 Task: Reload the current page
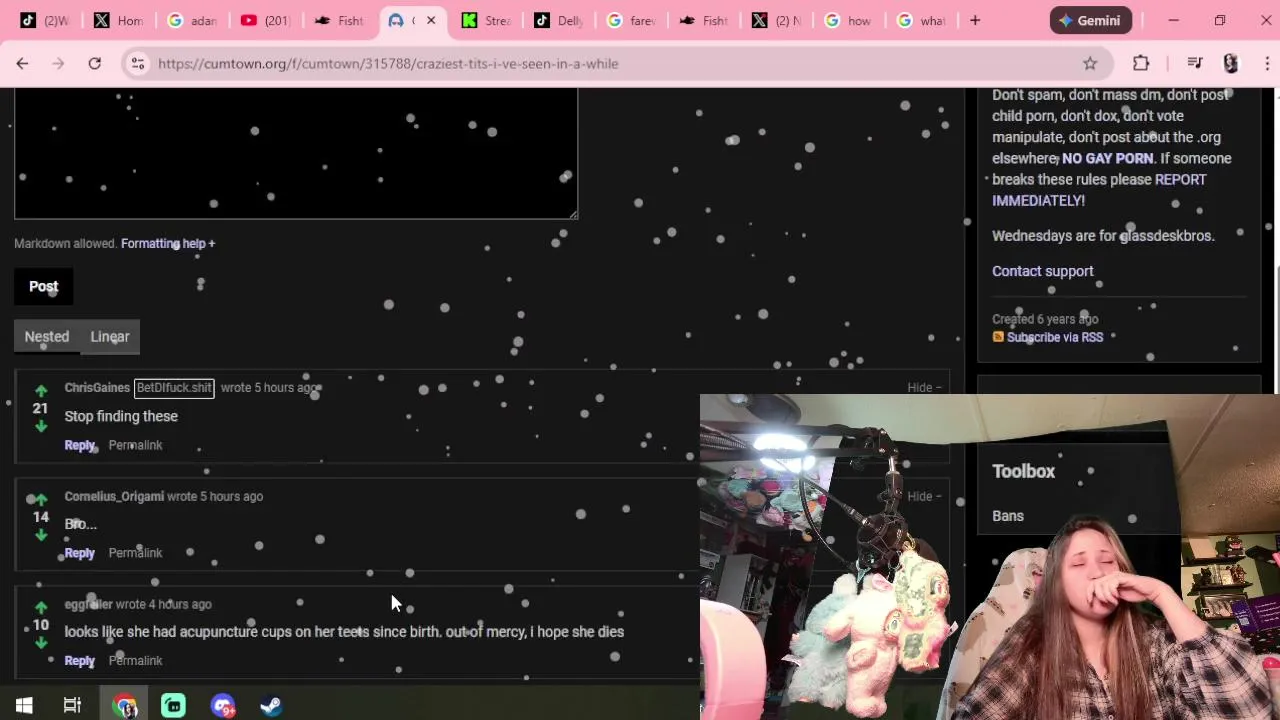94,63
